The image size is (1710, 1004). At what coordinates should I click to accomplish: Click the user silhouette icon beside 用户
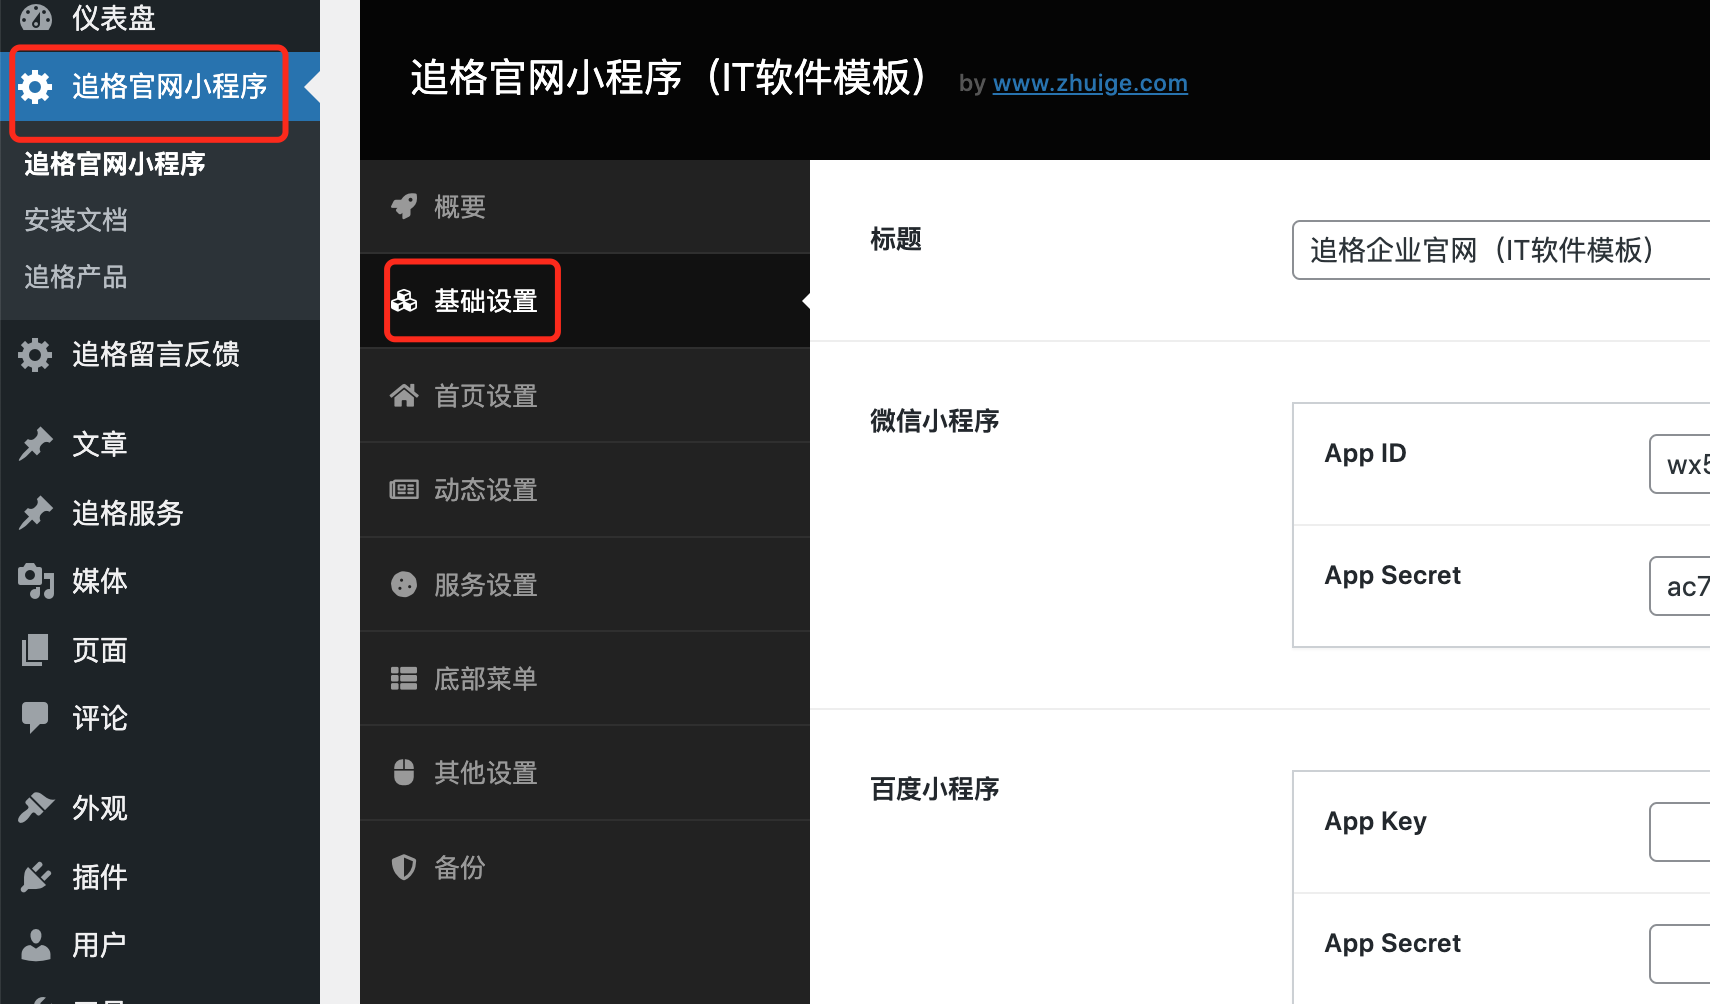[35, 945]
